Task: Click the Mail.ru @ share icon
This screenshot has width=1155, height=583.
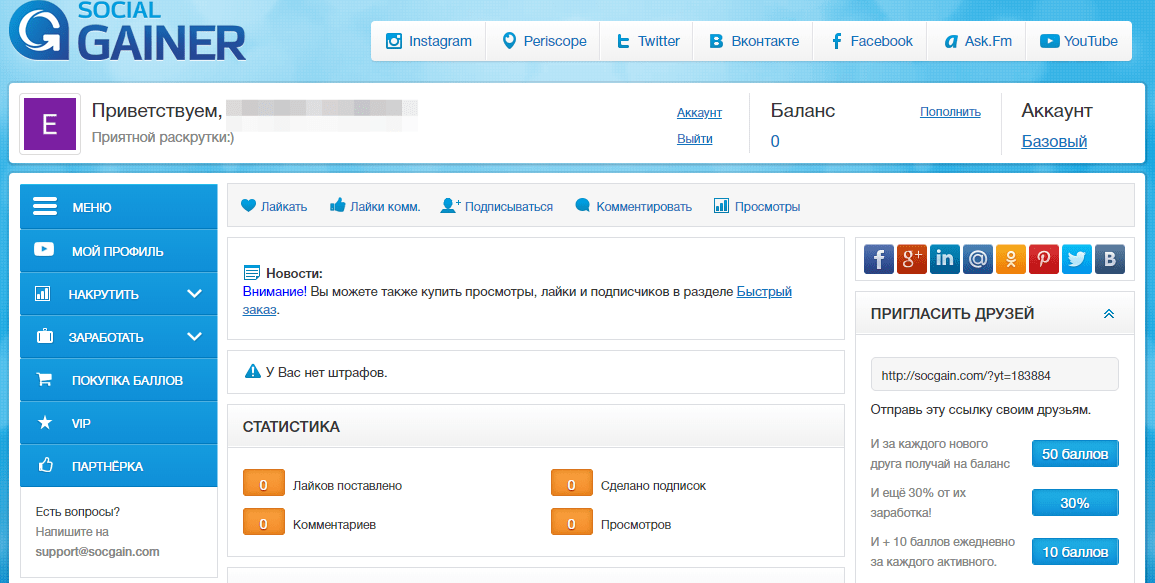Action: pyautogui.click(x=978, y=259)
